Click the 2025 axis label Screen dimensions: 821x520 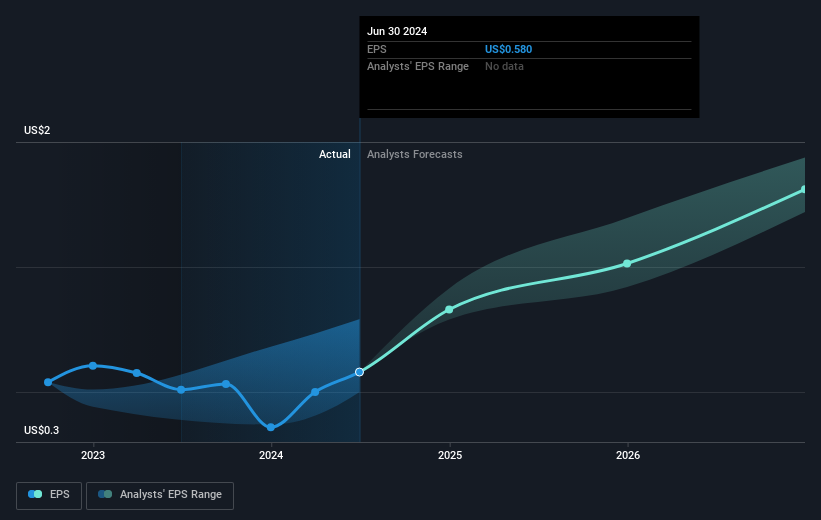tap(450, 455)
